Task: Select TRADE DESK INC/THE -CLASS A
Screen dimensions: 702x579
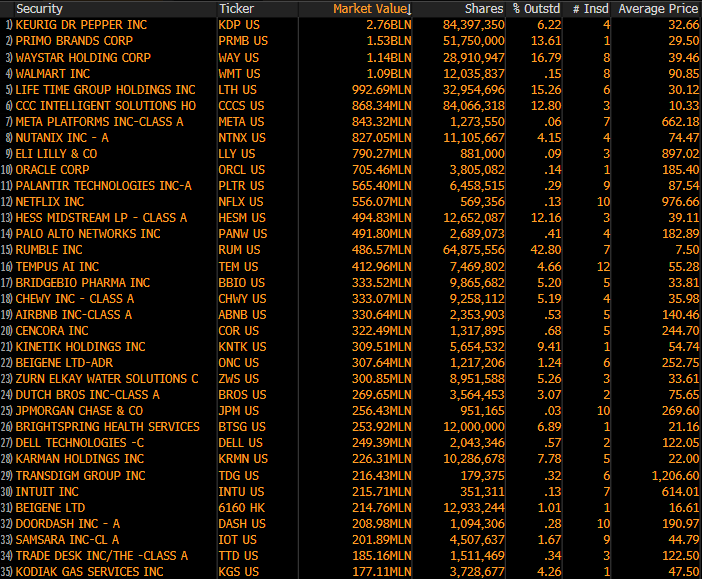Action: pyautogui.click(x=102, y=556)
